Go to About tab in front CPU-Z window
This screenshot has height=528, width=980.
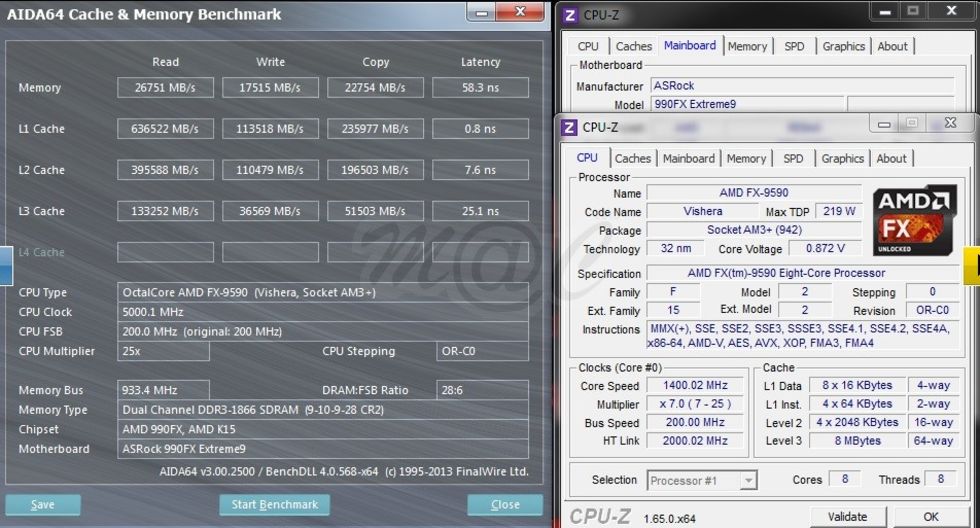click(x=891, y=158)
